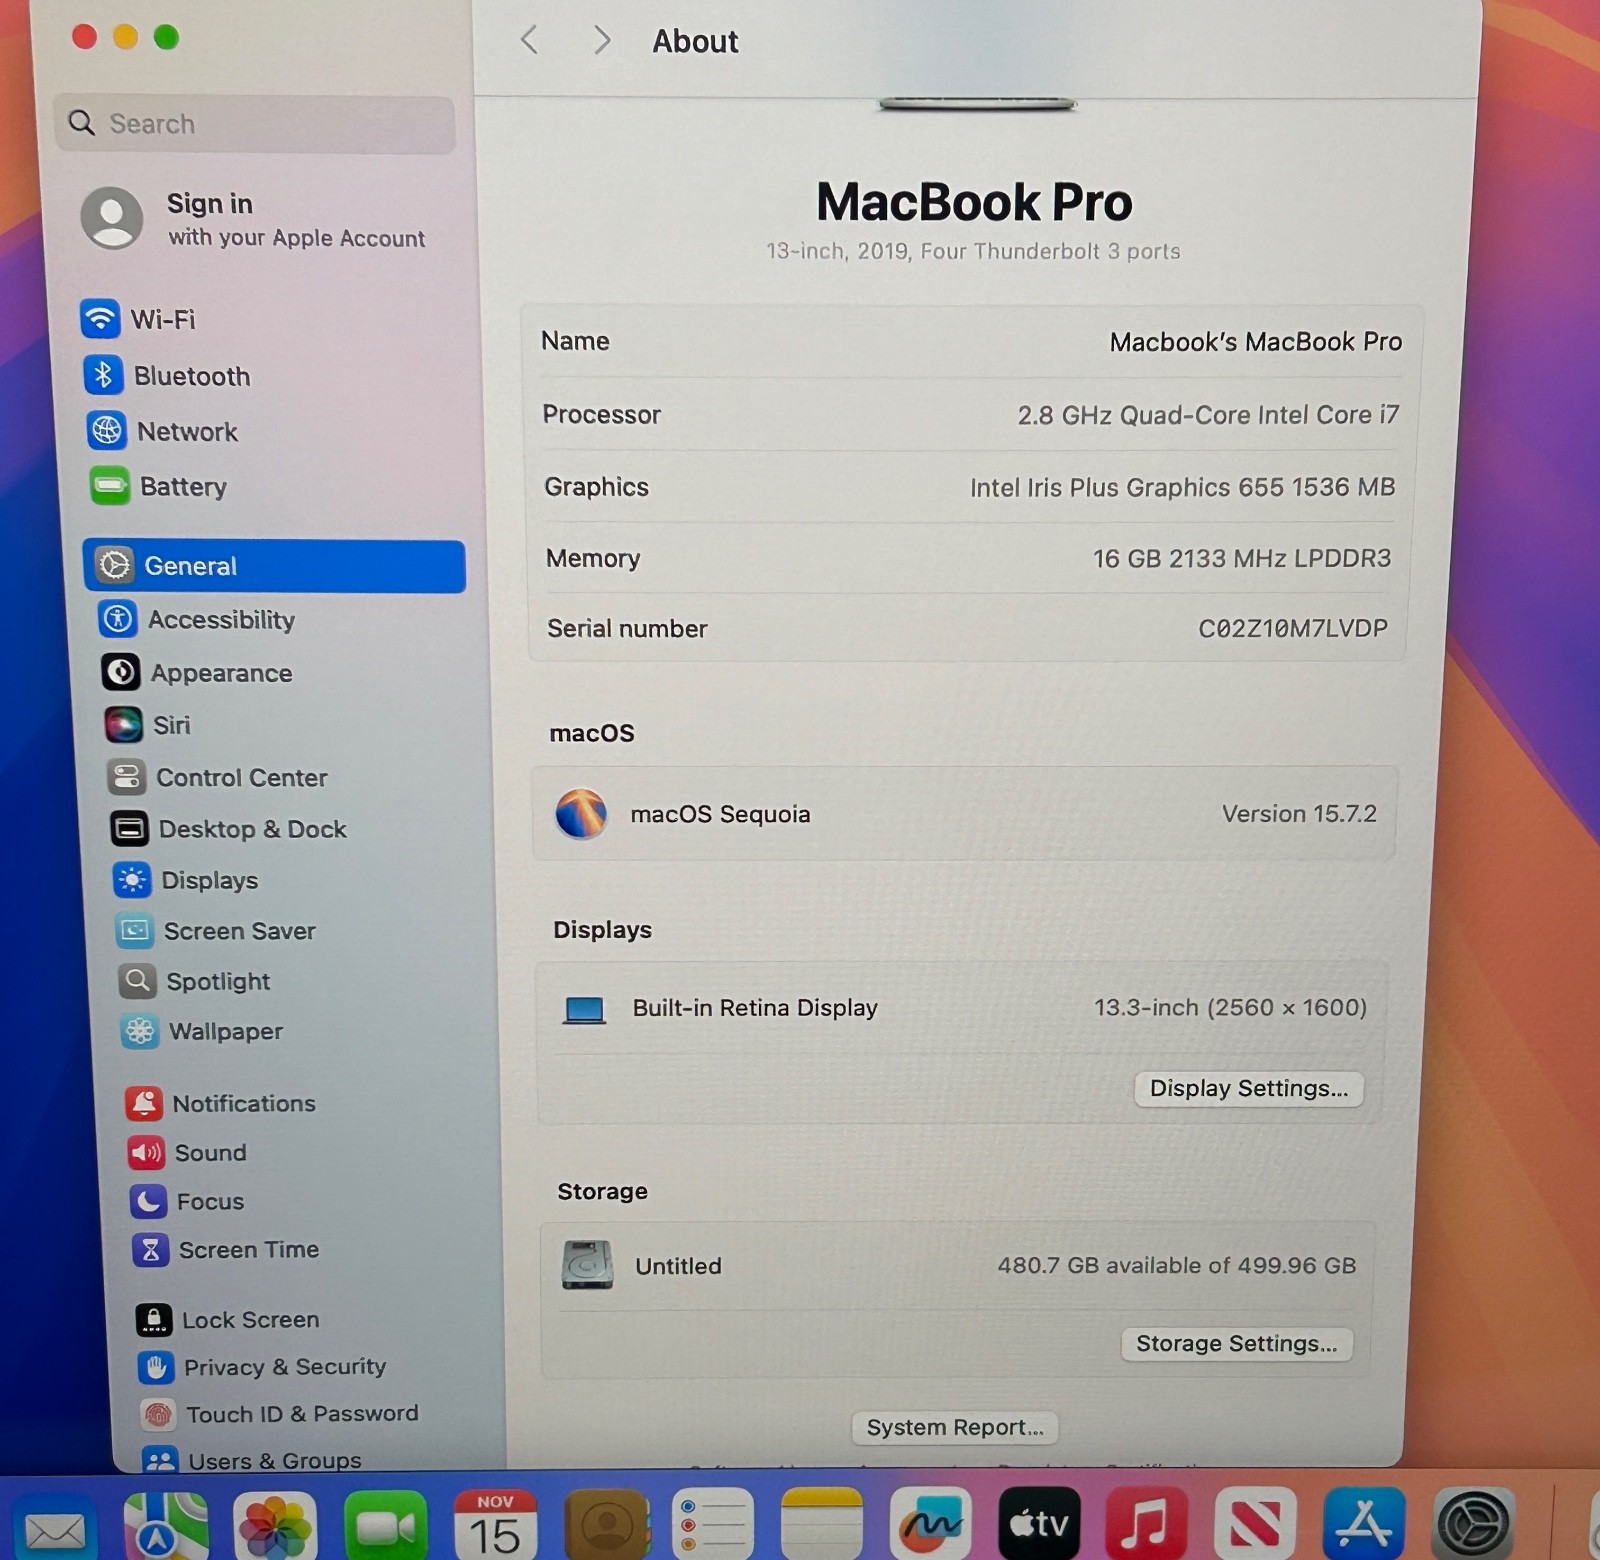Open the Wi-Fi settings icon
Screen dimensions: 1600x1560
[x=100, y=319]
